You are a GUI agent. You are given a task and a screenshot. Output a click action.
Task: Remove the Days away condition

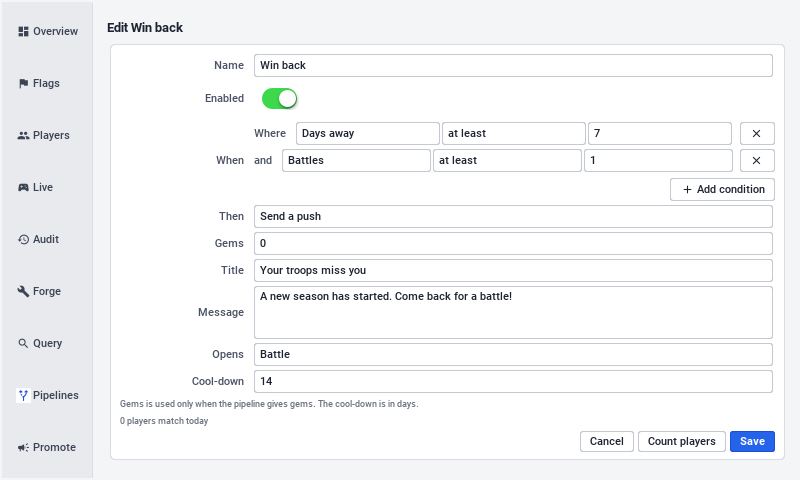(x=757, y=134)
